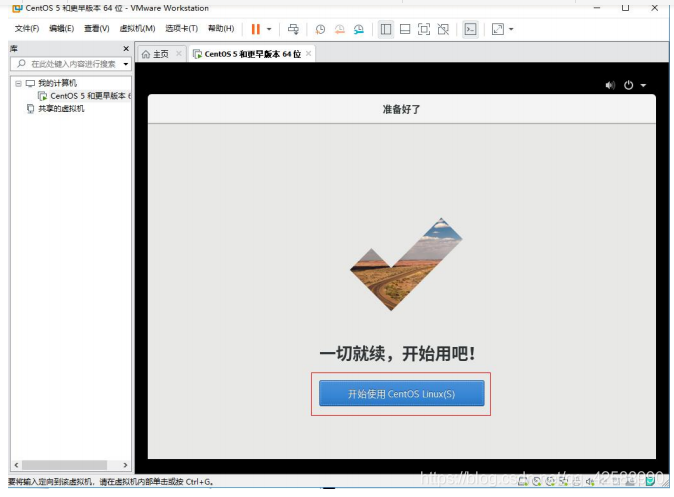This screenshot has width=674, height=497.
Task: Open the power options dropdown next to pause
Action: point(269,29)
